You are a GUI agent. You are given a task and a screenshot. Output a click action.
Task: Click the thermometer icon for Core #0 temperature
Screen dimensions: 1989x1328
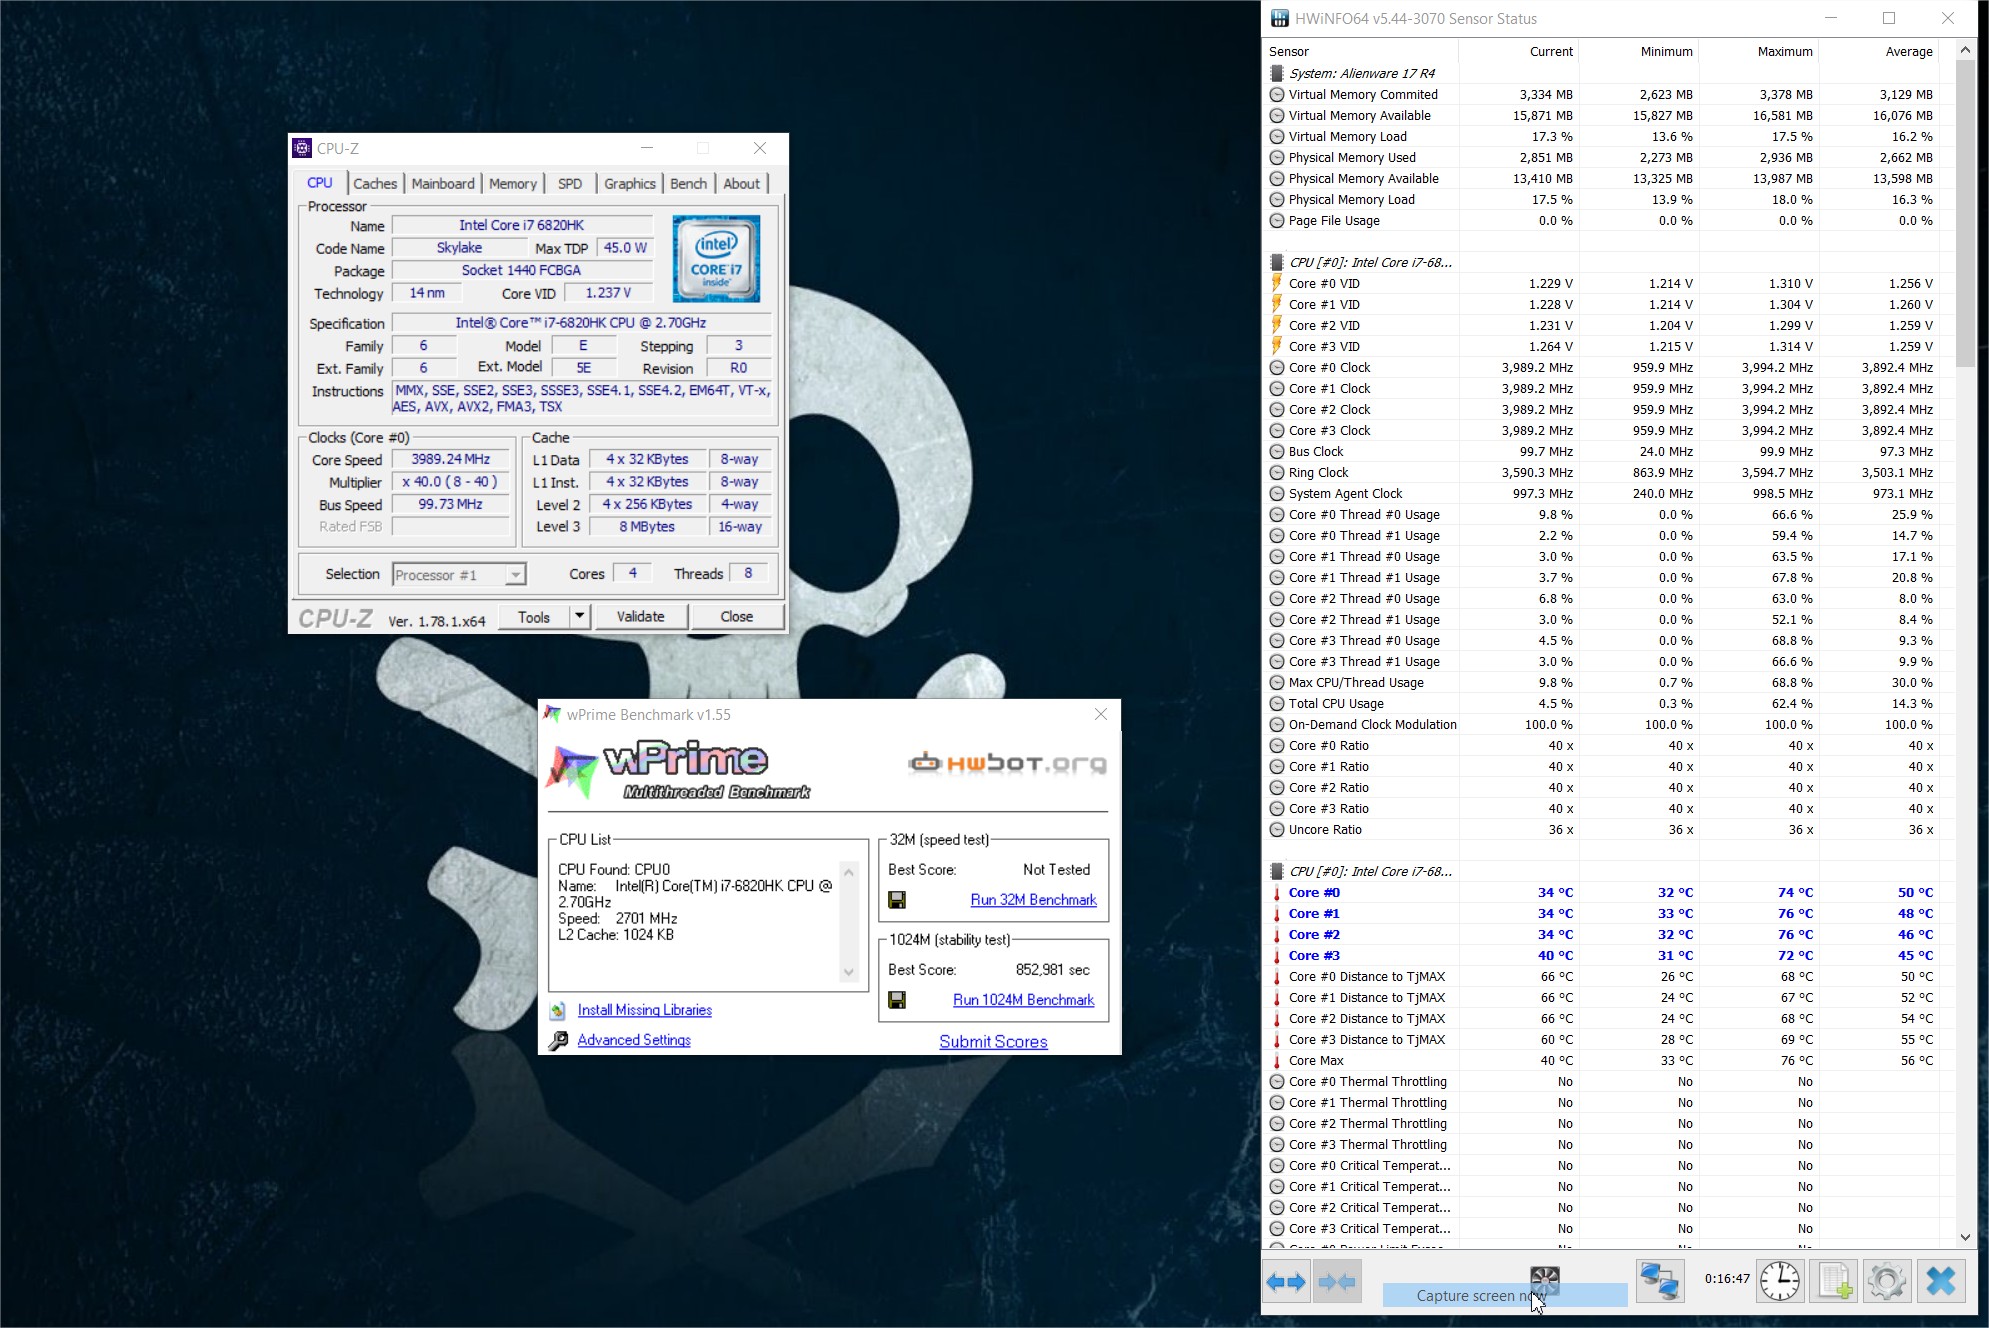tap(1277, 893)
